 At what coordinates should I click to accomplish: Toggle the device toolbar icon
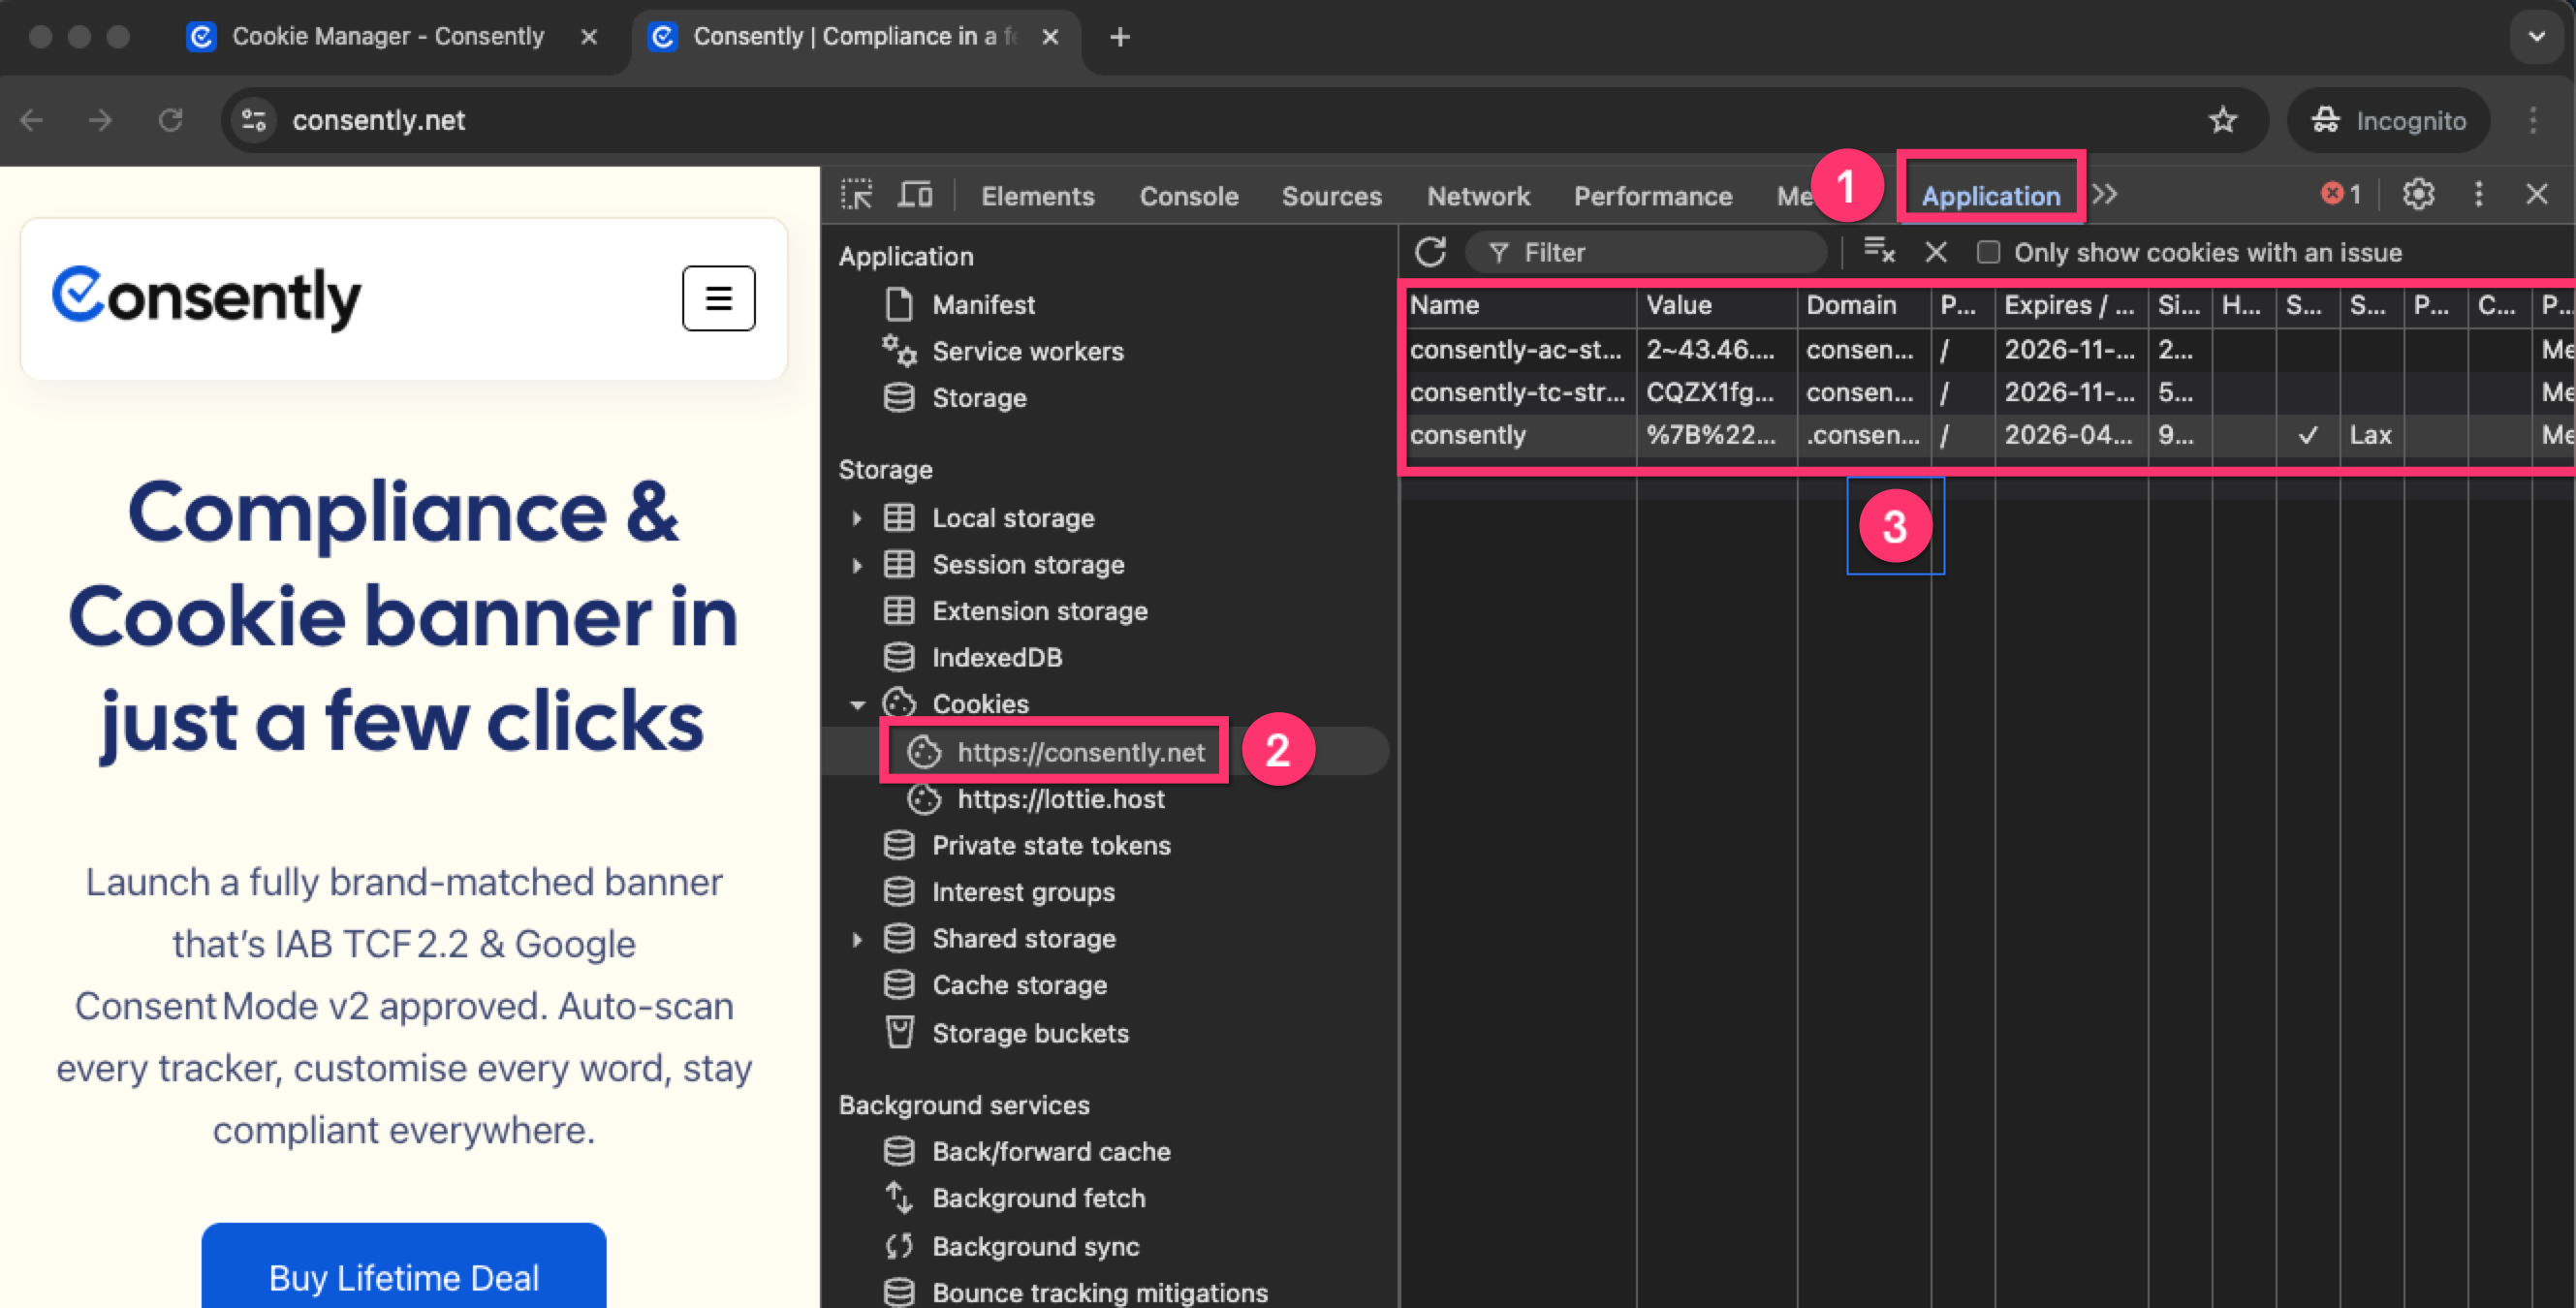click(915, 194)
